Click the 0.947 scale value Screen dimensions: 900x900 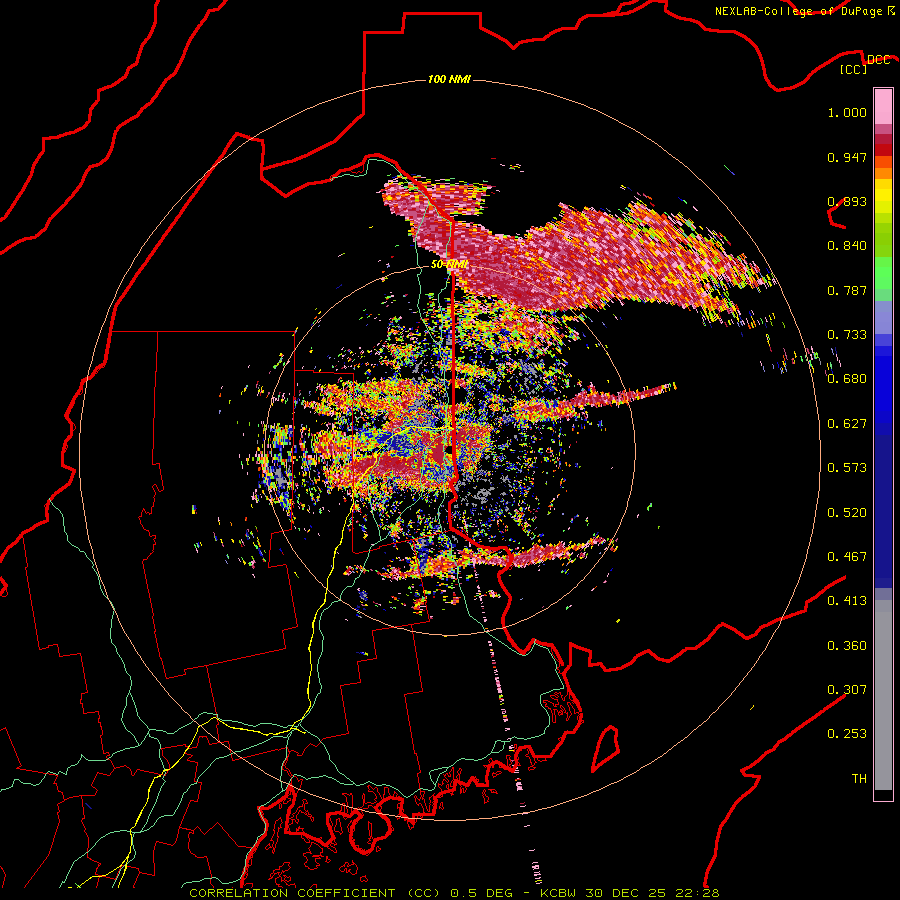pos(847,157)
